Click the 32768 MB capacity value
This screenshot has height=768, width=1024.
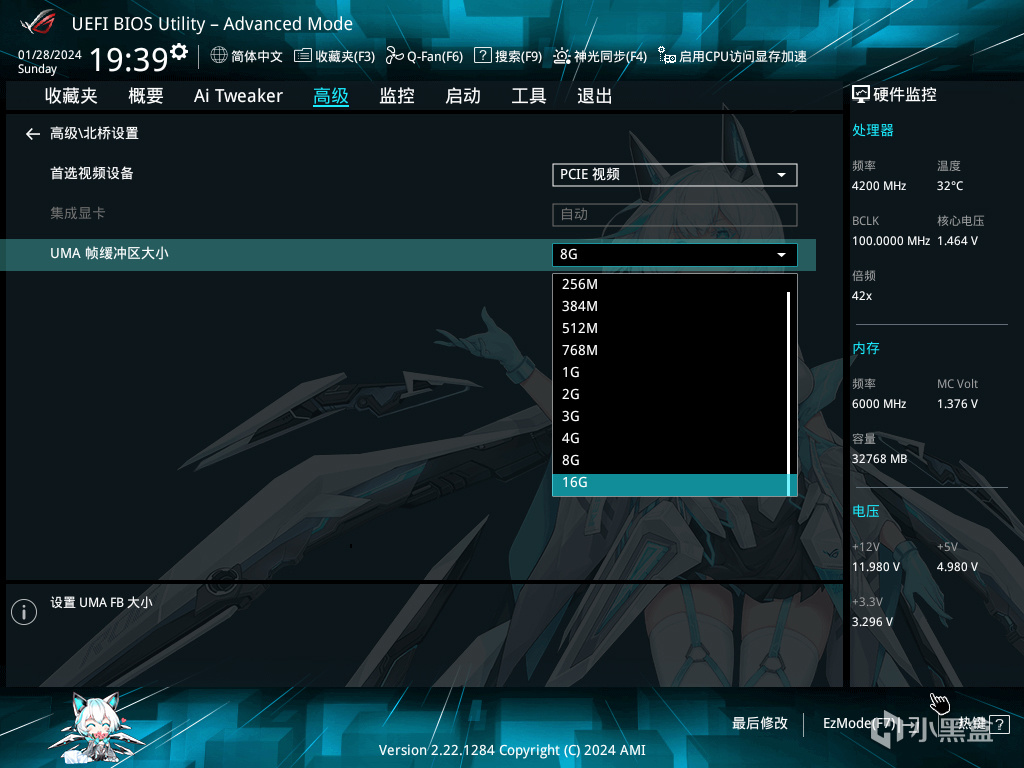point(880,459)
